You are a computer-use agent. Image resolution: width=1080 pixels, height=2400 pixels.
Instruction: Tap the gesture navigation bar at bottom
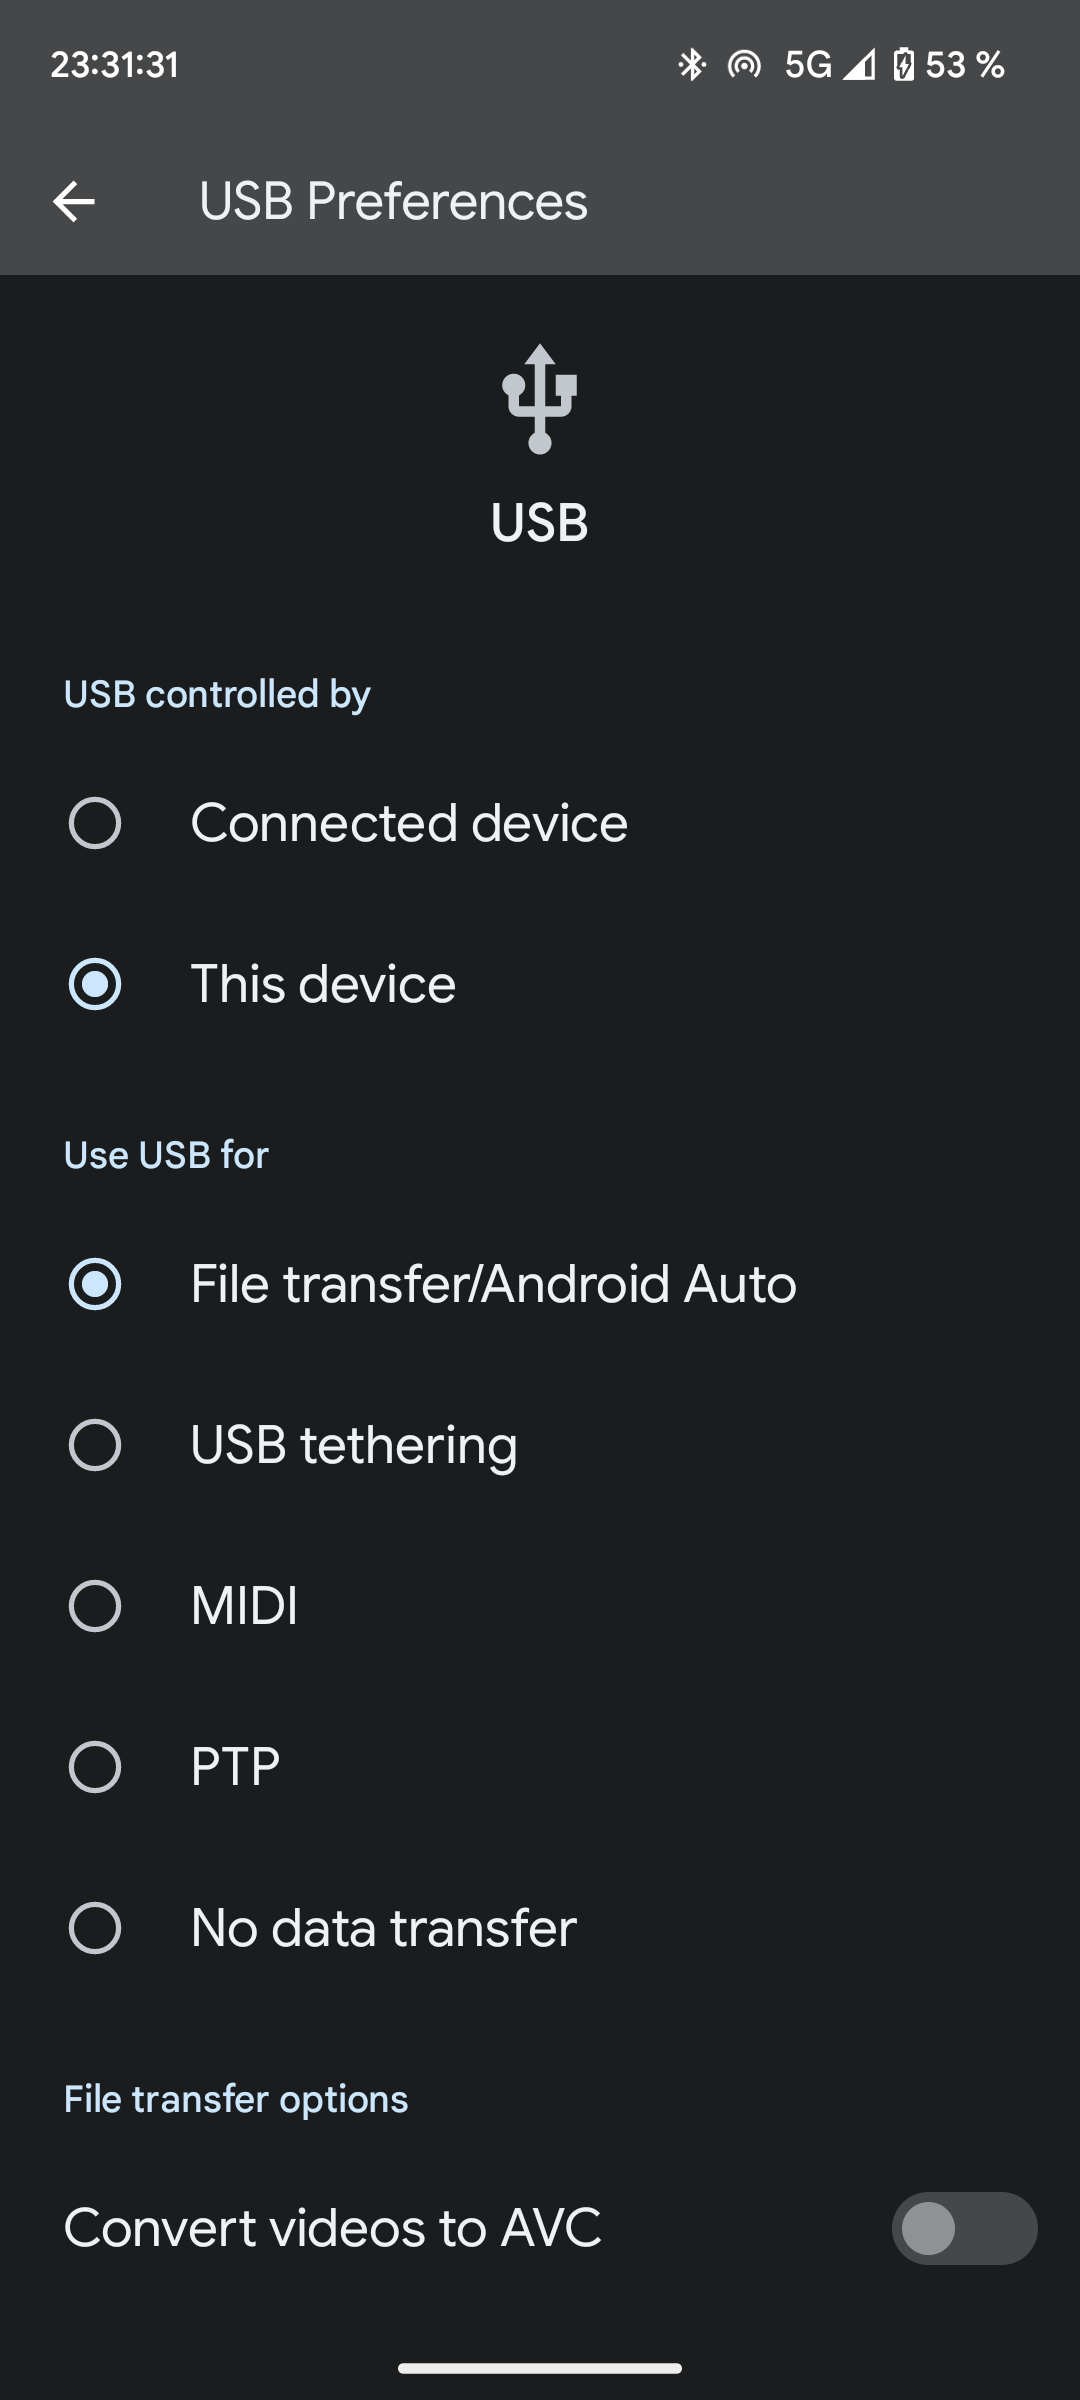click(x=540, y=2366)
